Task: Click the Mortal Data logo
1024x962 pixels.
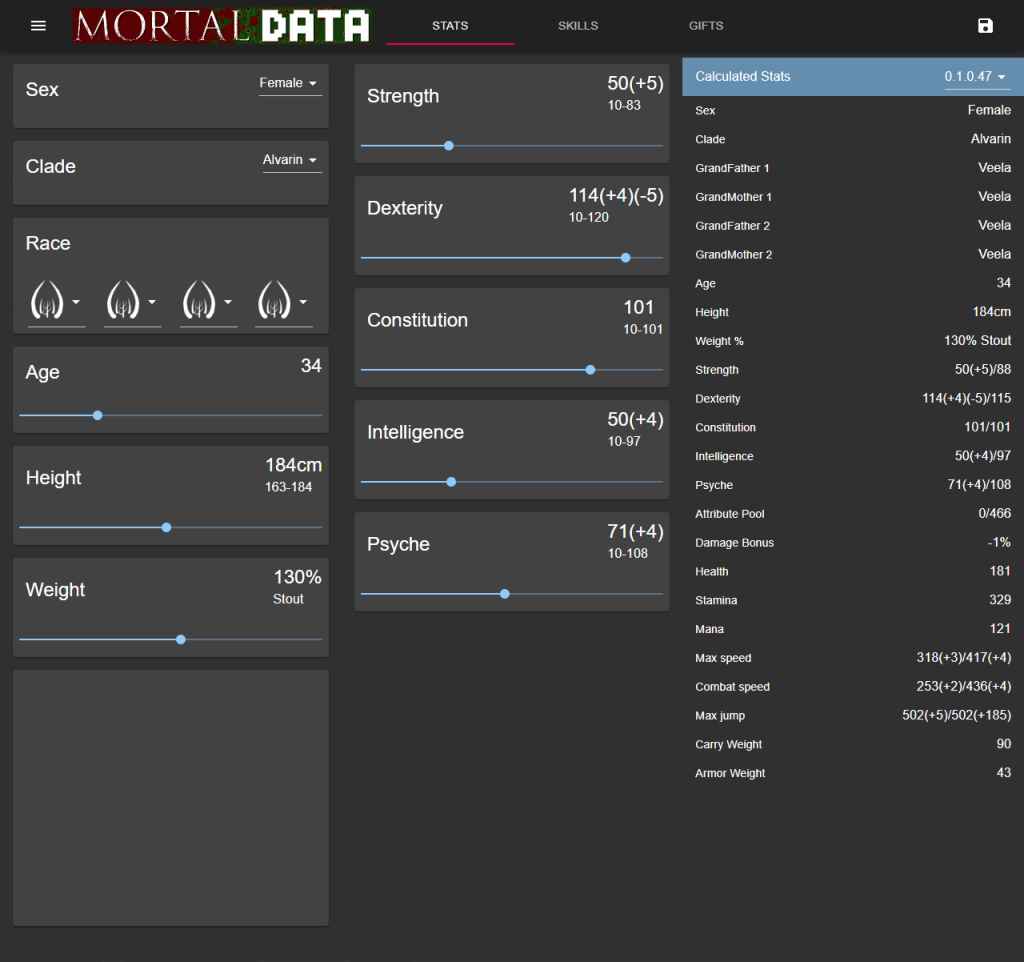Action: (221, 26)
